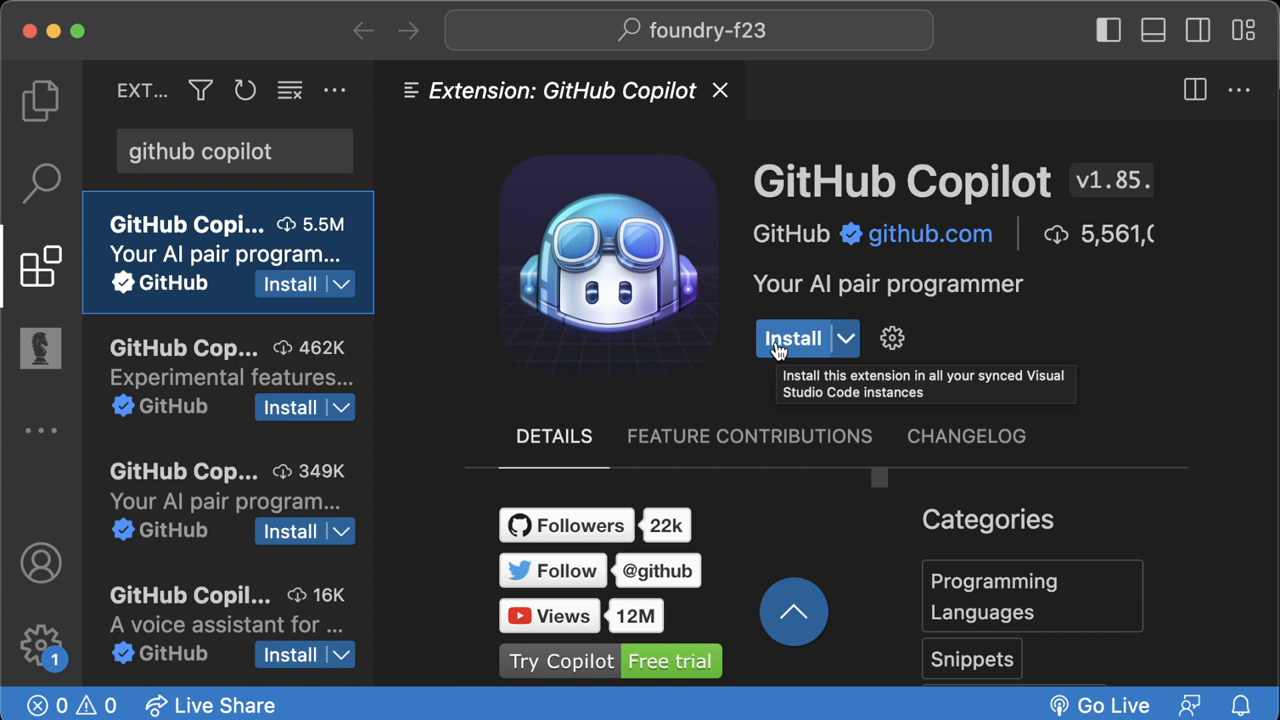Click the github copilot search field
Screen dimensions: 1280x720
click(234, 151)
